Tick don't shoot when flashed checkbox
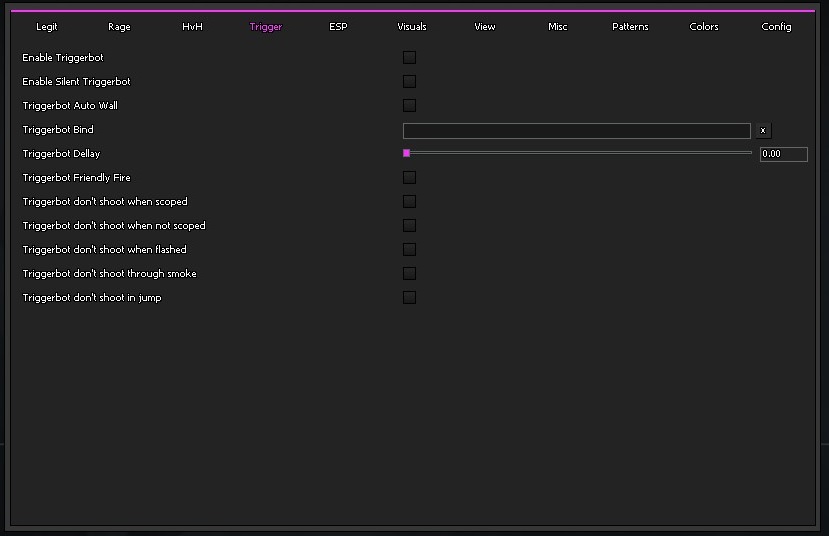829x536 pixels. [x=409, y=250]
